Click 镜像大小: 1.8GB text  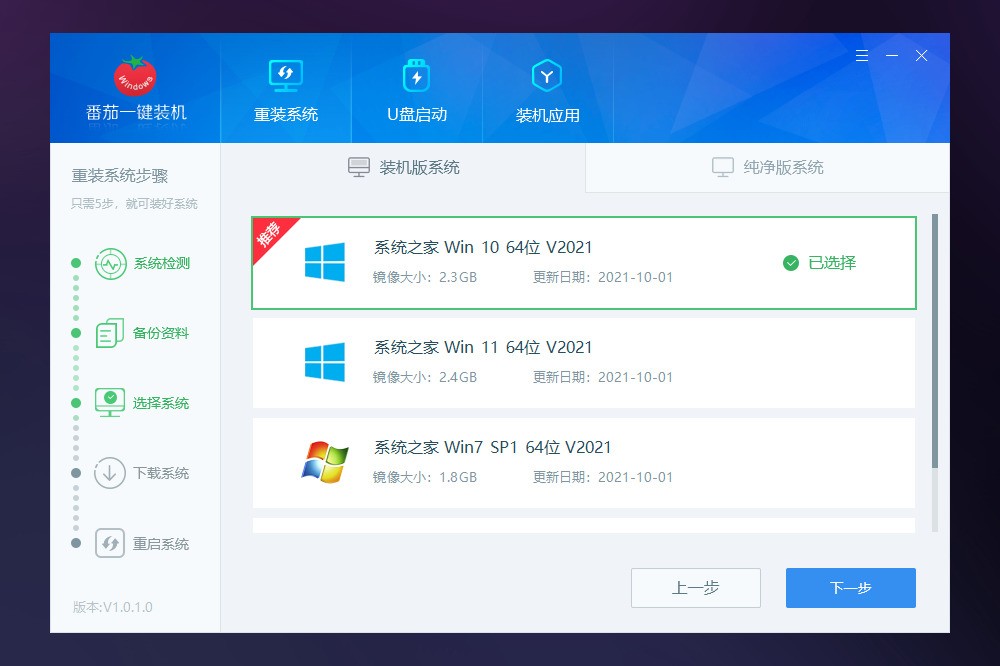[x=425, y=477]
